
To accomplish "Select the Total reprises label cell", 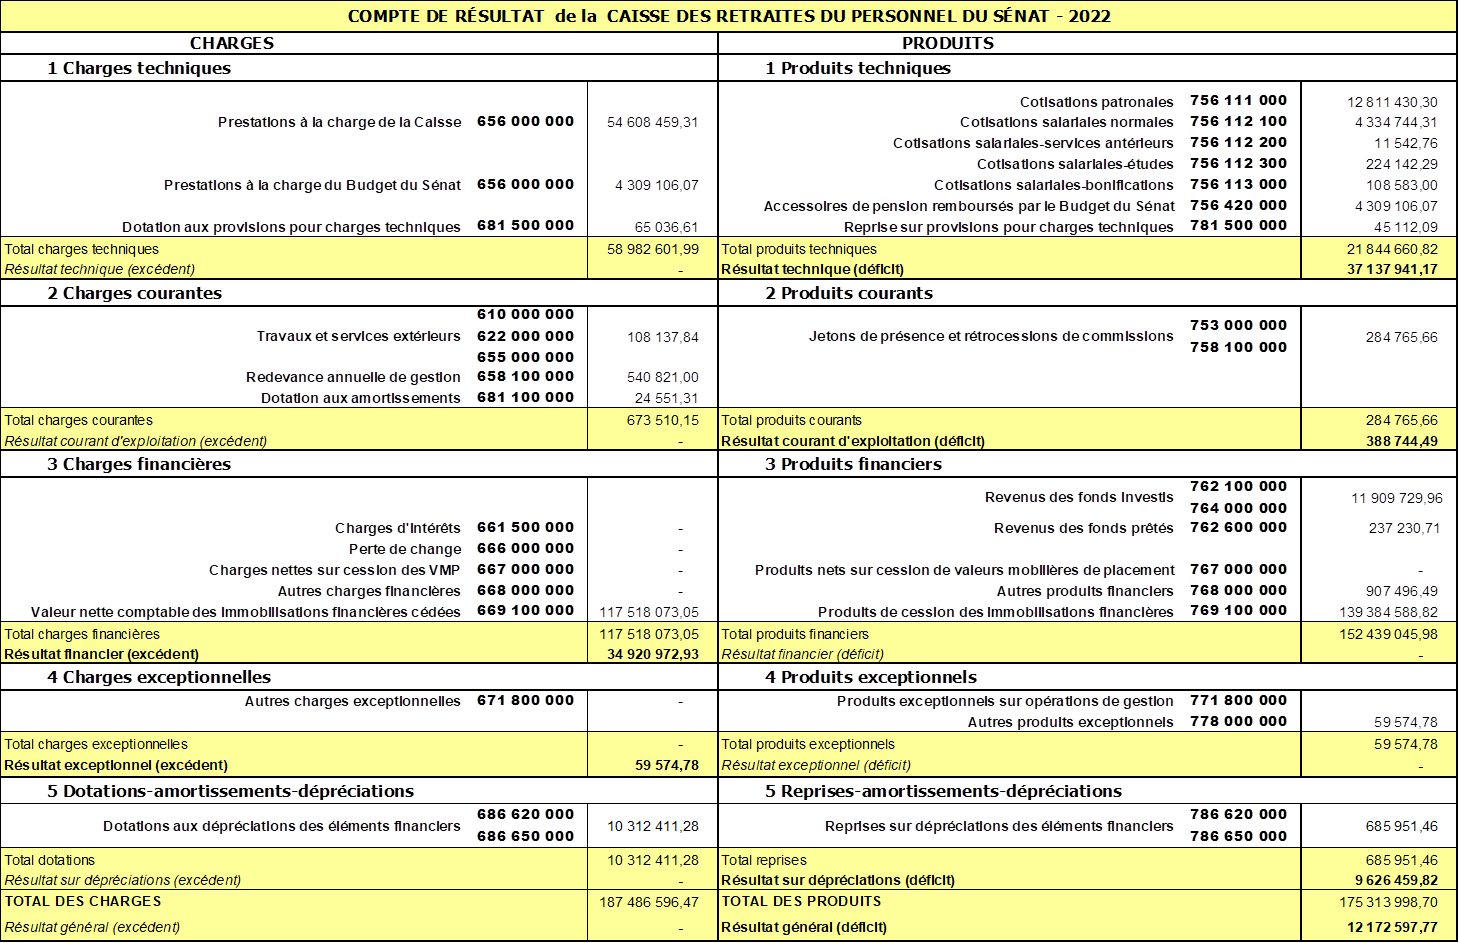I will click(1009, 860).
